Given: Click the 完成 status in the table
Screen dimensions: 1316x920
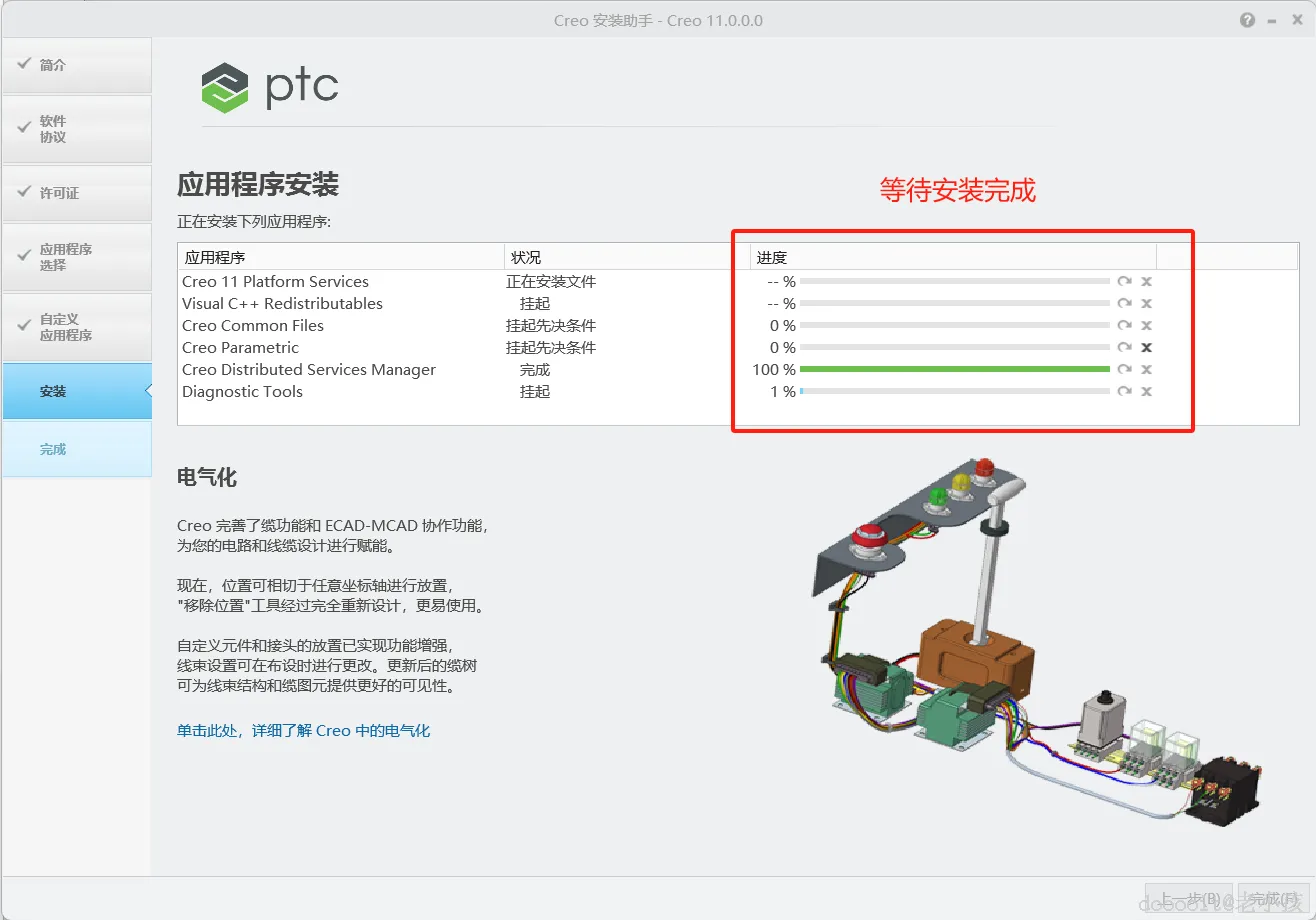Looking at the screenshot, I should [535, 370].
